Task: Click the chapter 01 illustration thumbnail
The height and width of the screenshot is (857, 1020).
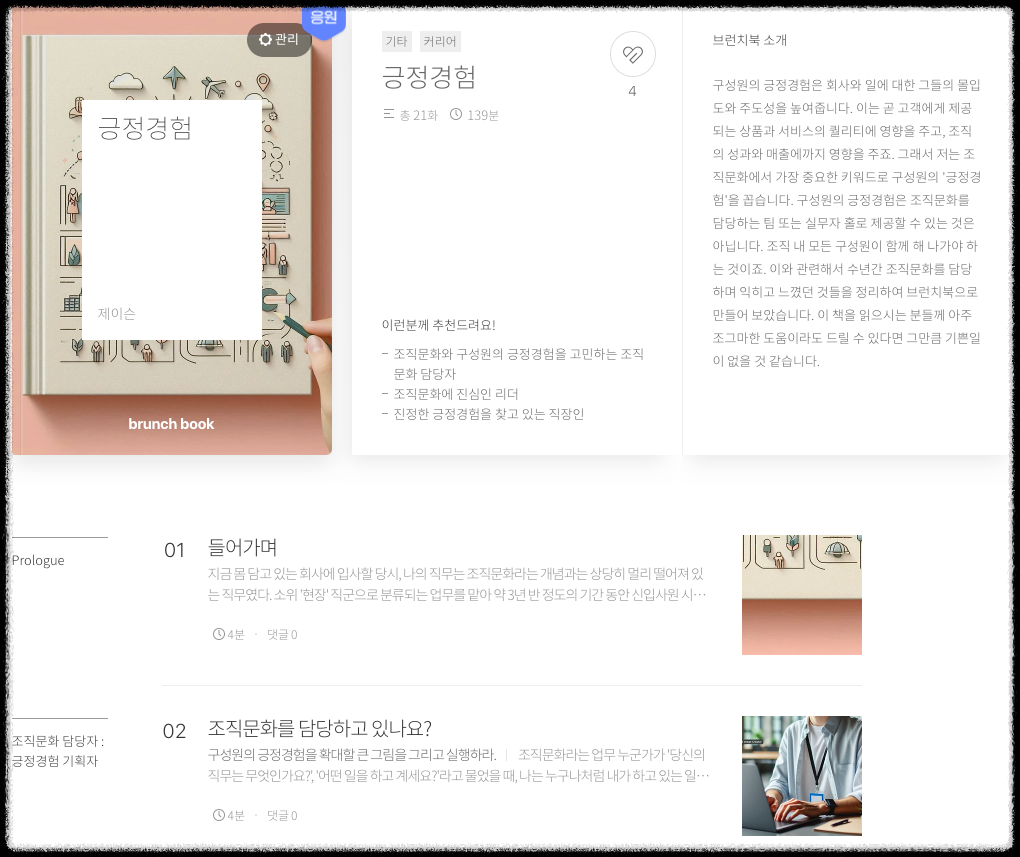Action: point(801,594)
